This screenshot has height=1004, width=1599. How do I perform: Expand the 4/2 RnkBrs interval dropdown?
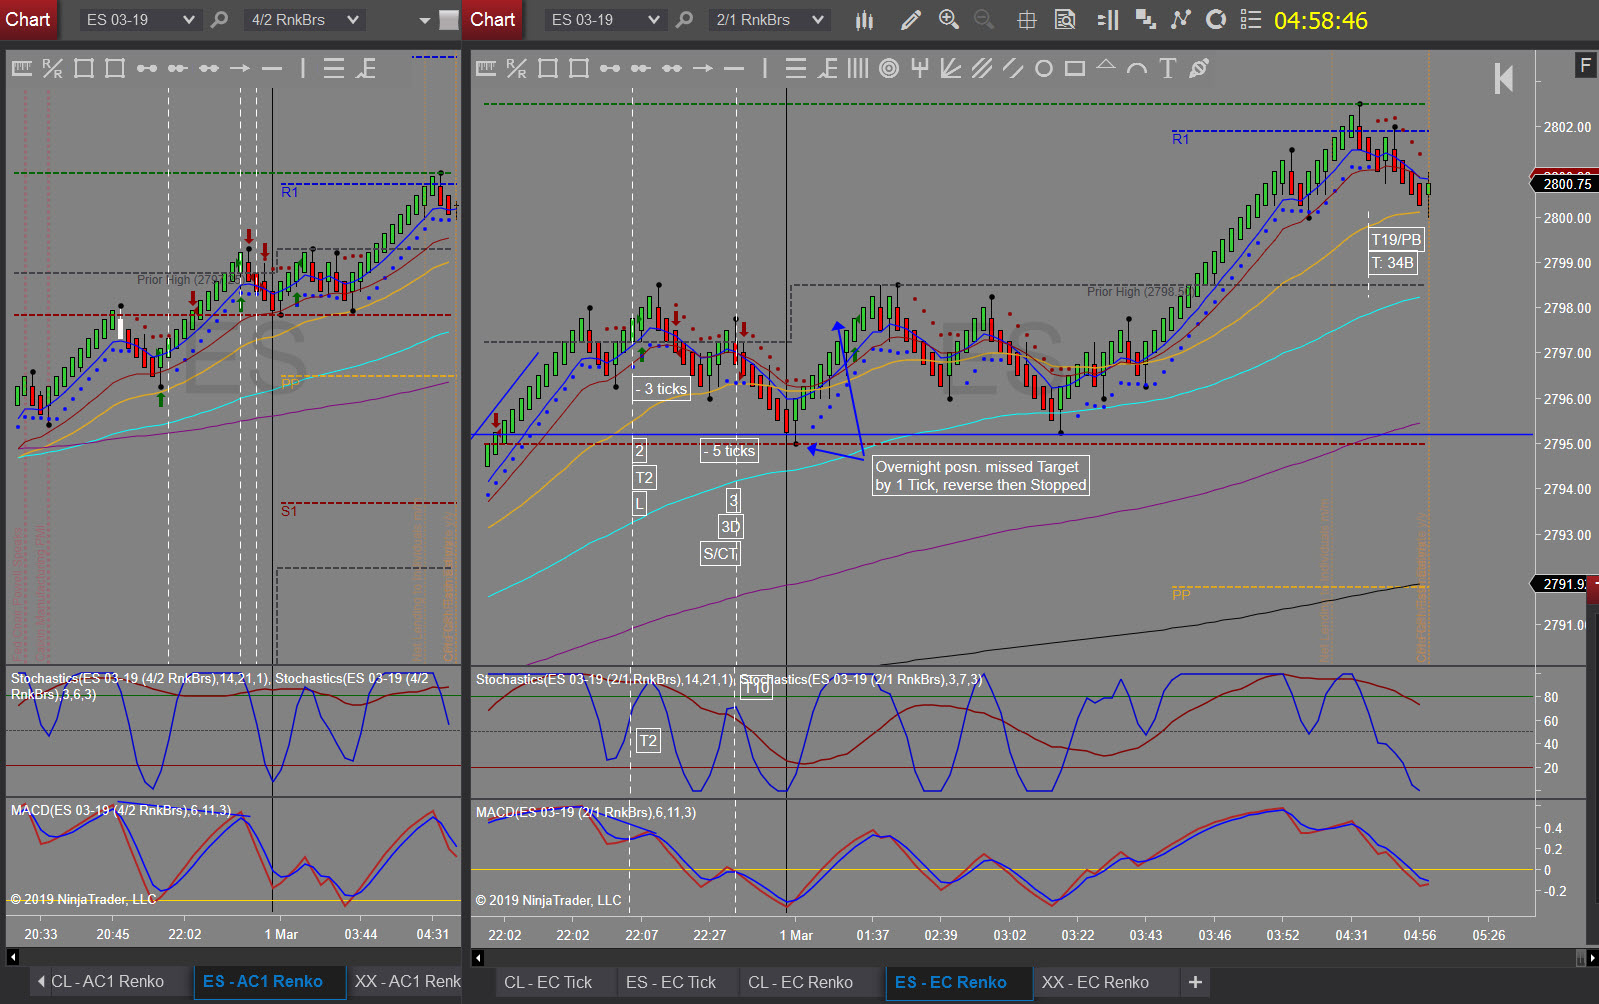[x=304, y=20]
